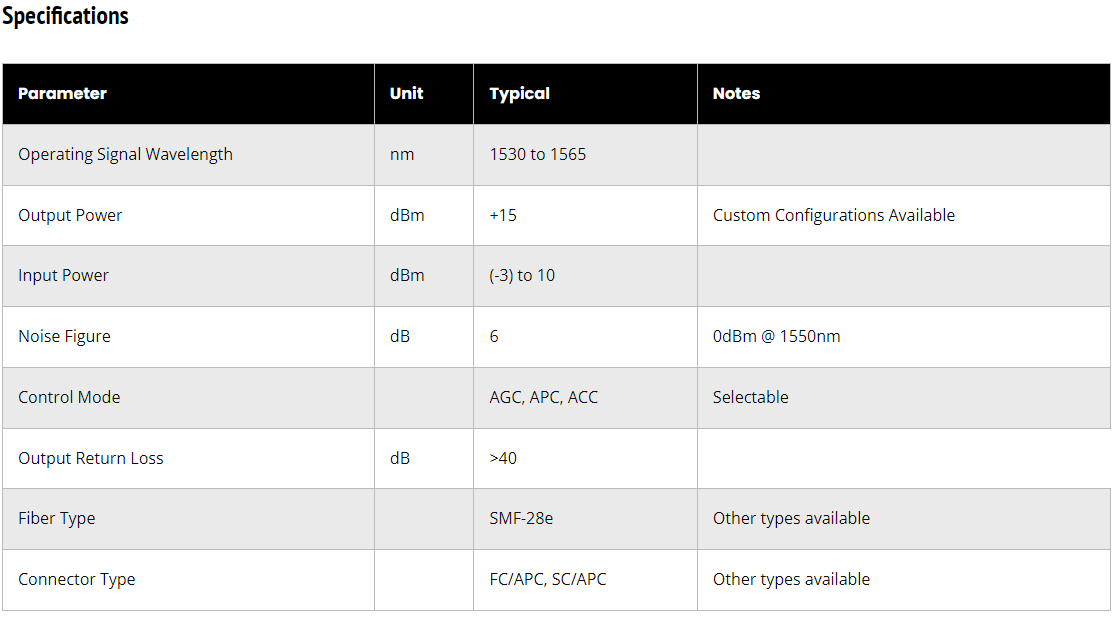Click the Specifications heading

pos(66,17)
